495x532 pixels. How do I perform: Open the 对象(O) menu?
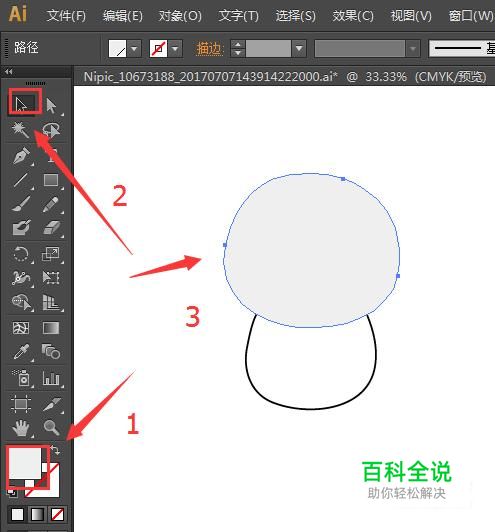pyautogui.click(x=180, y=16)
